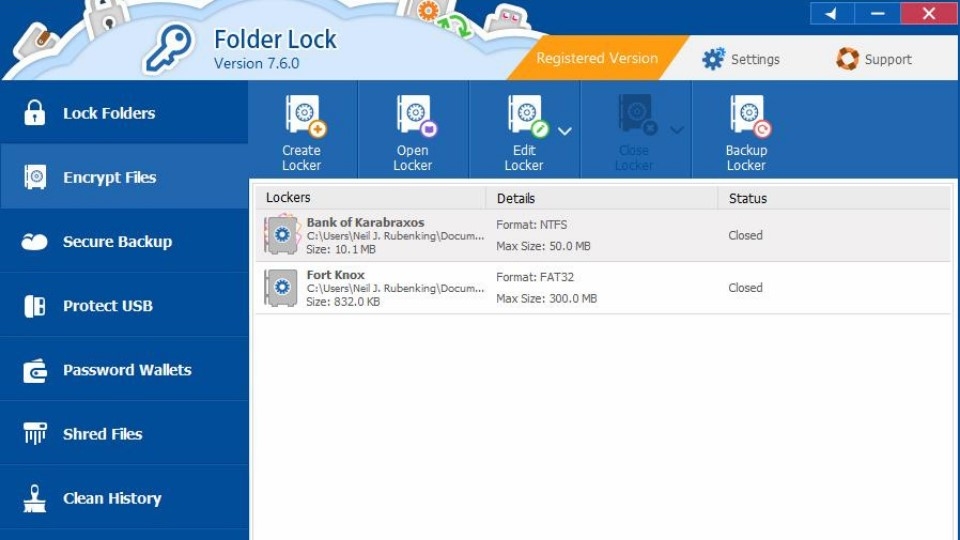The image size is (960, 540).
Task: Switch to Password Wallets
Action: (124, 370)
